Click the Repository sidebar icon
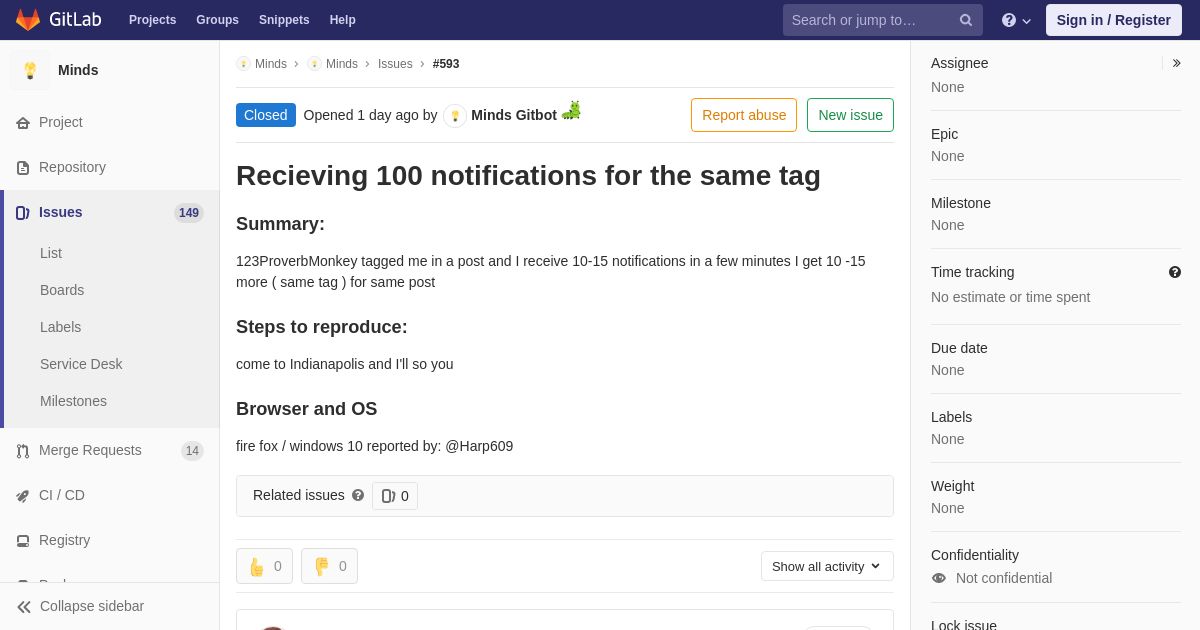The image size is (1200, 630). coord(23,168)
